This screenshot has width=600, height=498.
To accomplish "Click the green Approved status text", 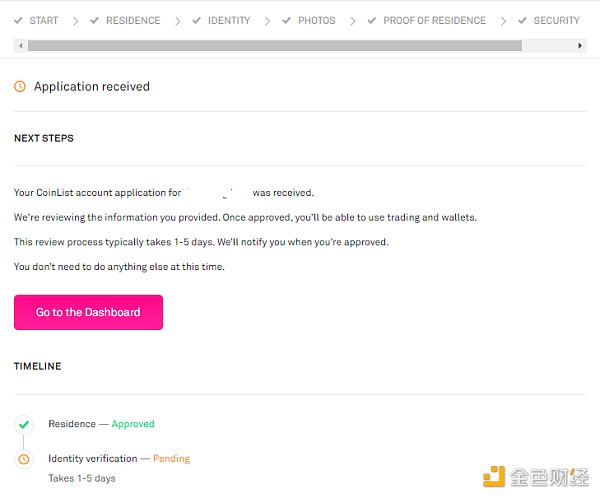I will pos(133,424).
